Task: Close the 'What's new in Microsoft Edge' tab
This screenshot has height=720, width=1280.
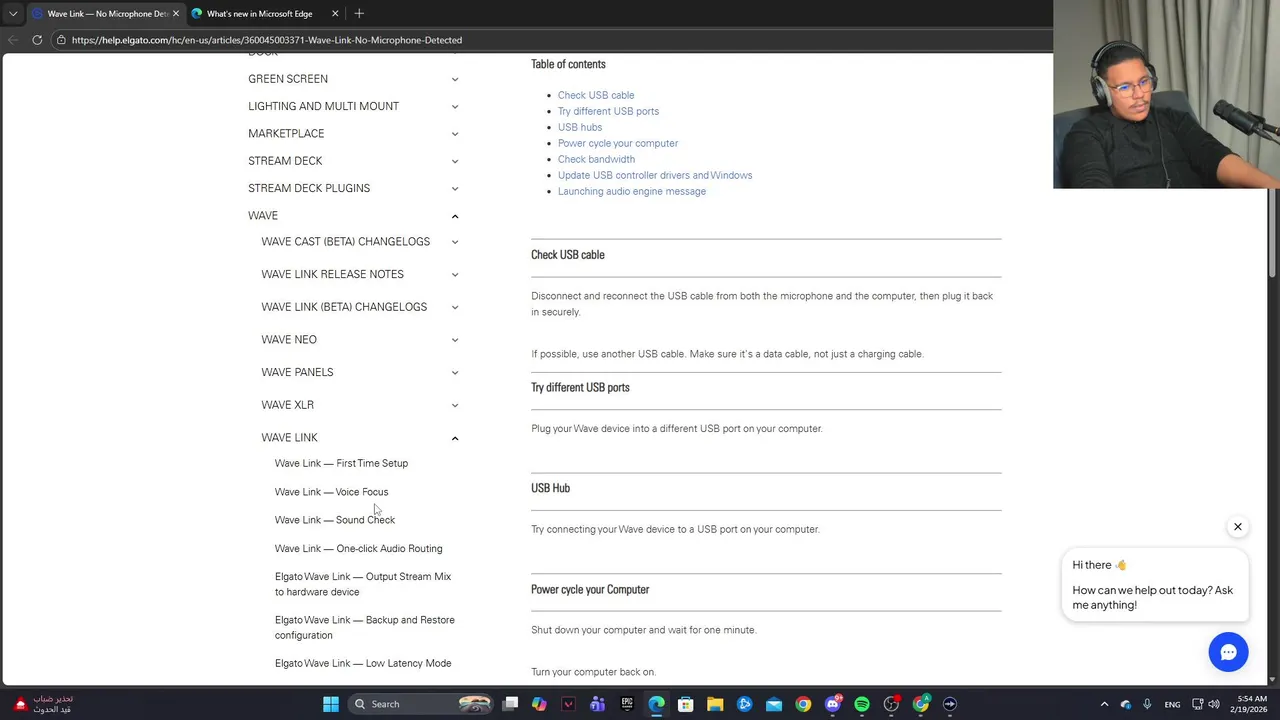Action: 335,13
